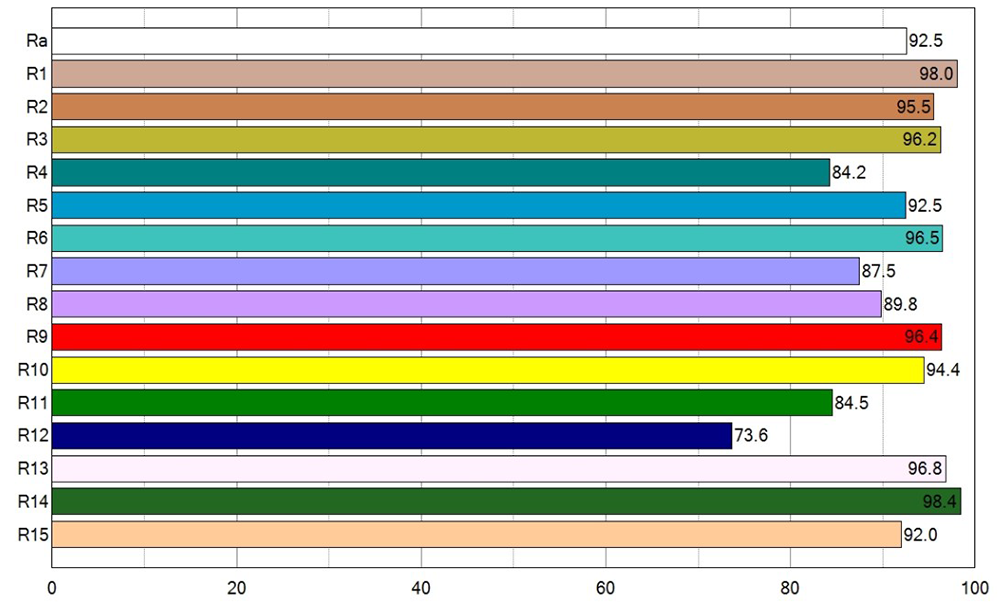This screenshot has width=1000, height=602.
Task: Select the blue R5 bar
Action: [479, 205]
